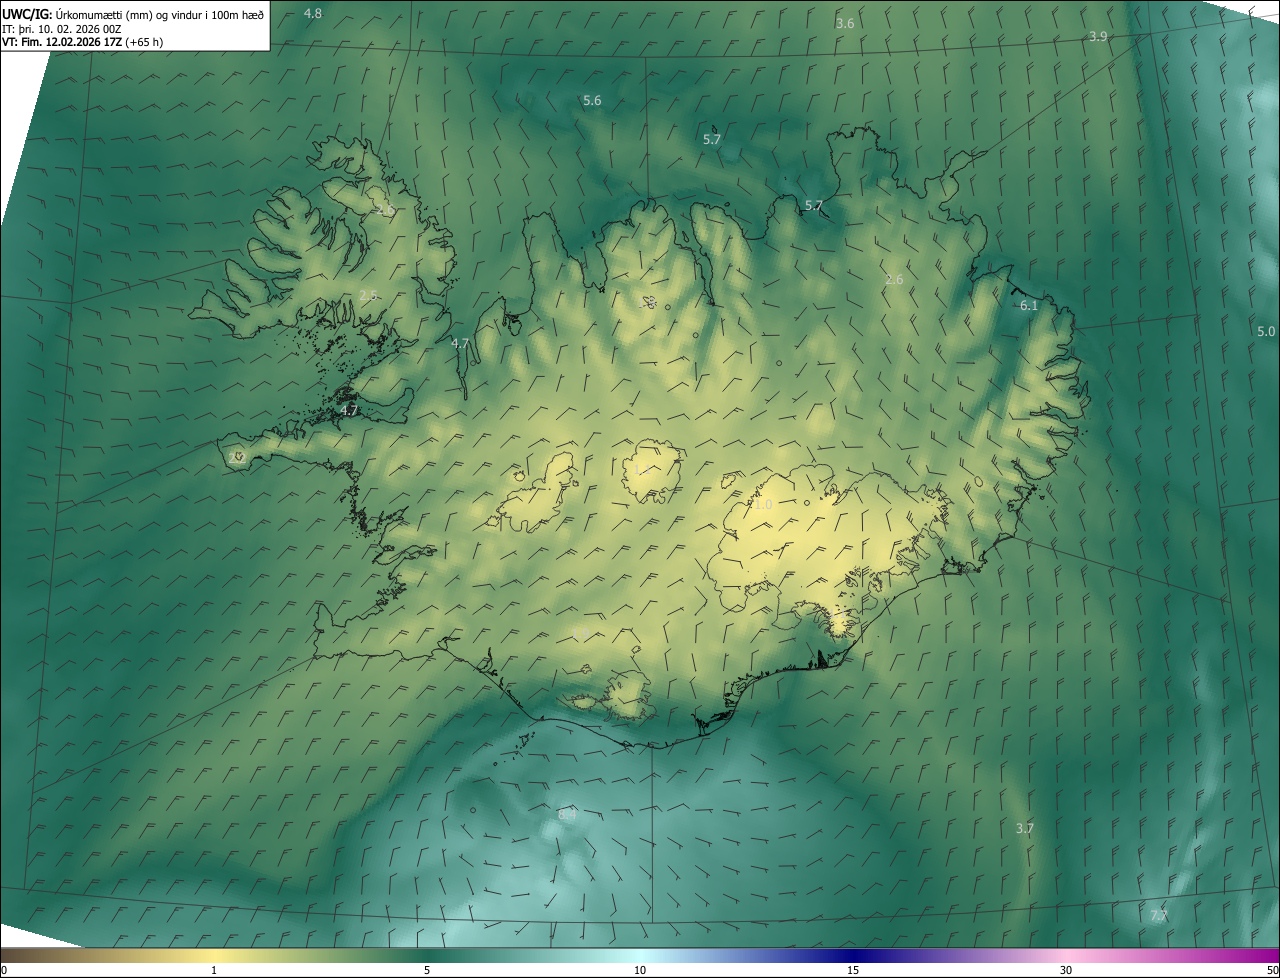Screen dimensions: 1280x978
Task: Click the IT 10.02.2026 00Z initialization time line
Action: 62,29
